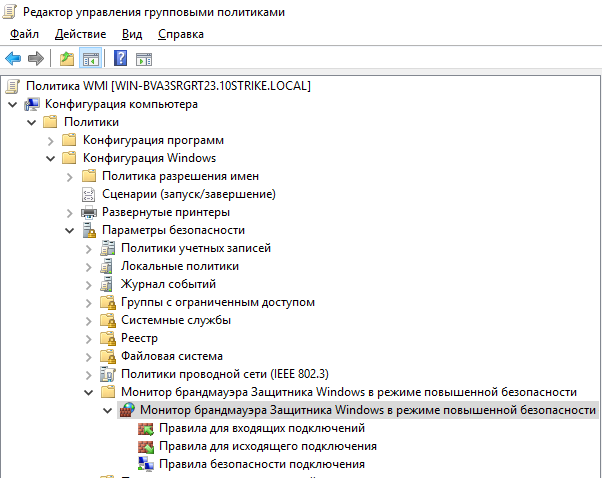Click the Политики folder icon
The image size is (602, 478).
(50, 122)
